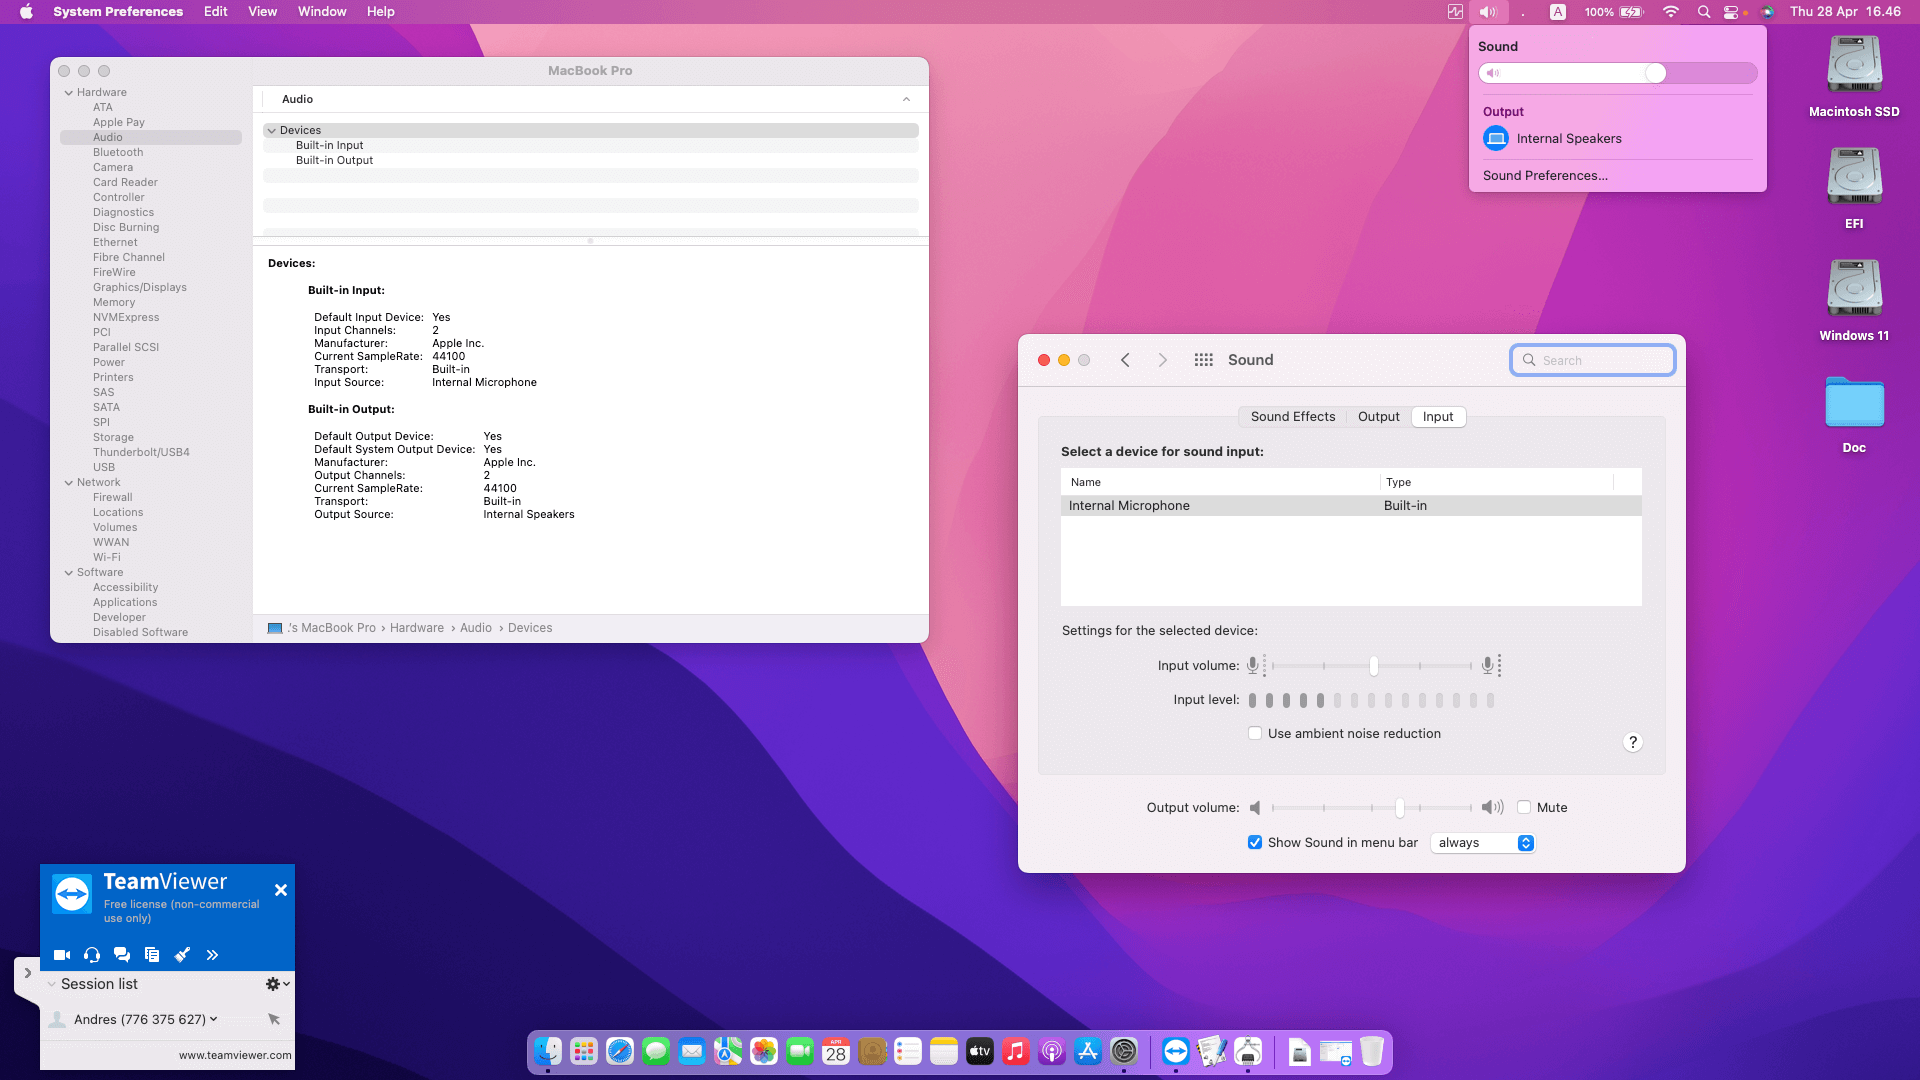Click the show-all grid icon in Sound window
Viewport: 1920px width, 1080px height.
[x=1203, y=360]
